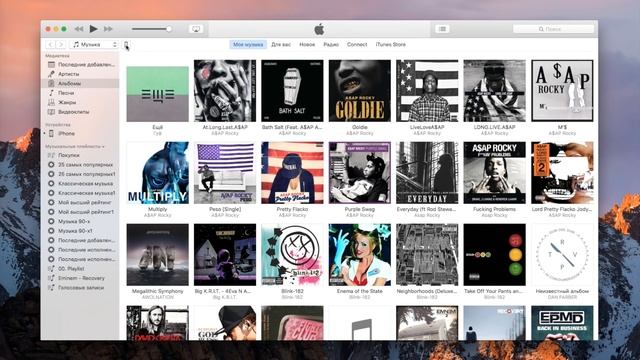Click the iPhone device button beside Музыка
This screenshot has width=640, height=360.
coord(127,44)
